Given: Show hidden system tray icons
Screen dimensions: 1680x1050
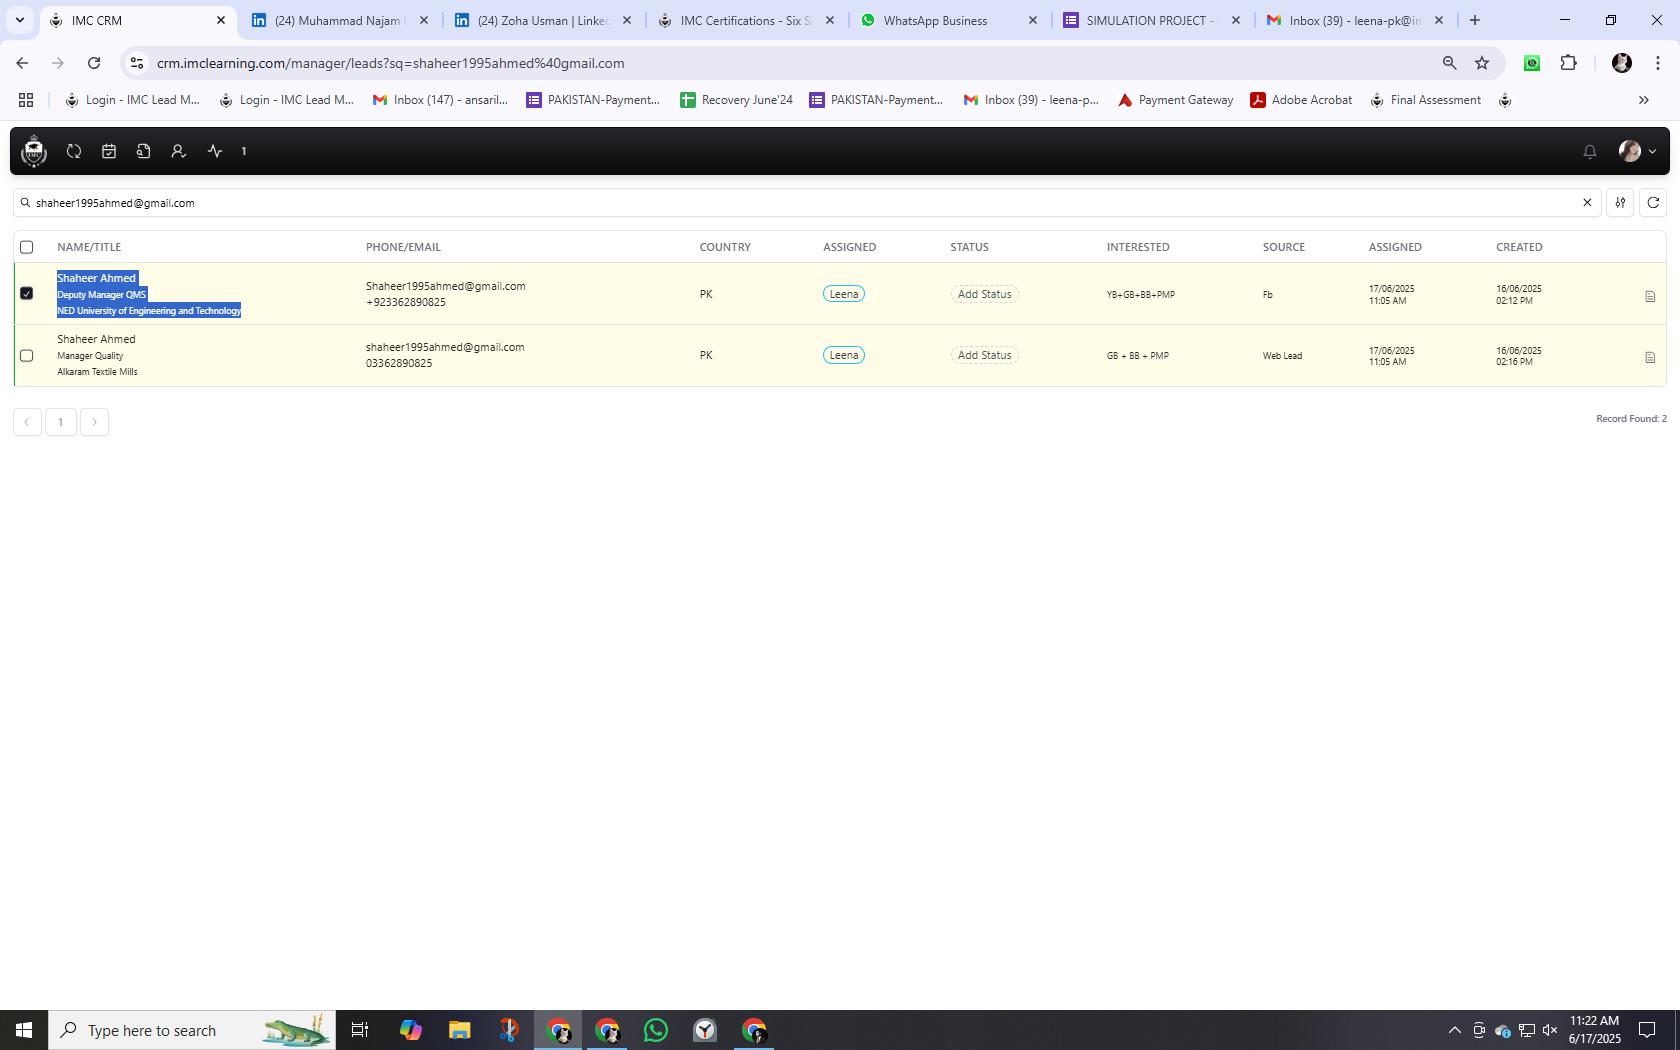Looking at the screenshot, I should point(1455,1030).
